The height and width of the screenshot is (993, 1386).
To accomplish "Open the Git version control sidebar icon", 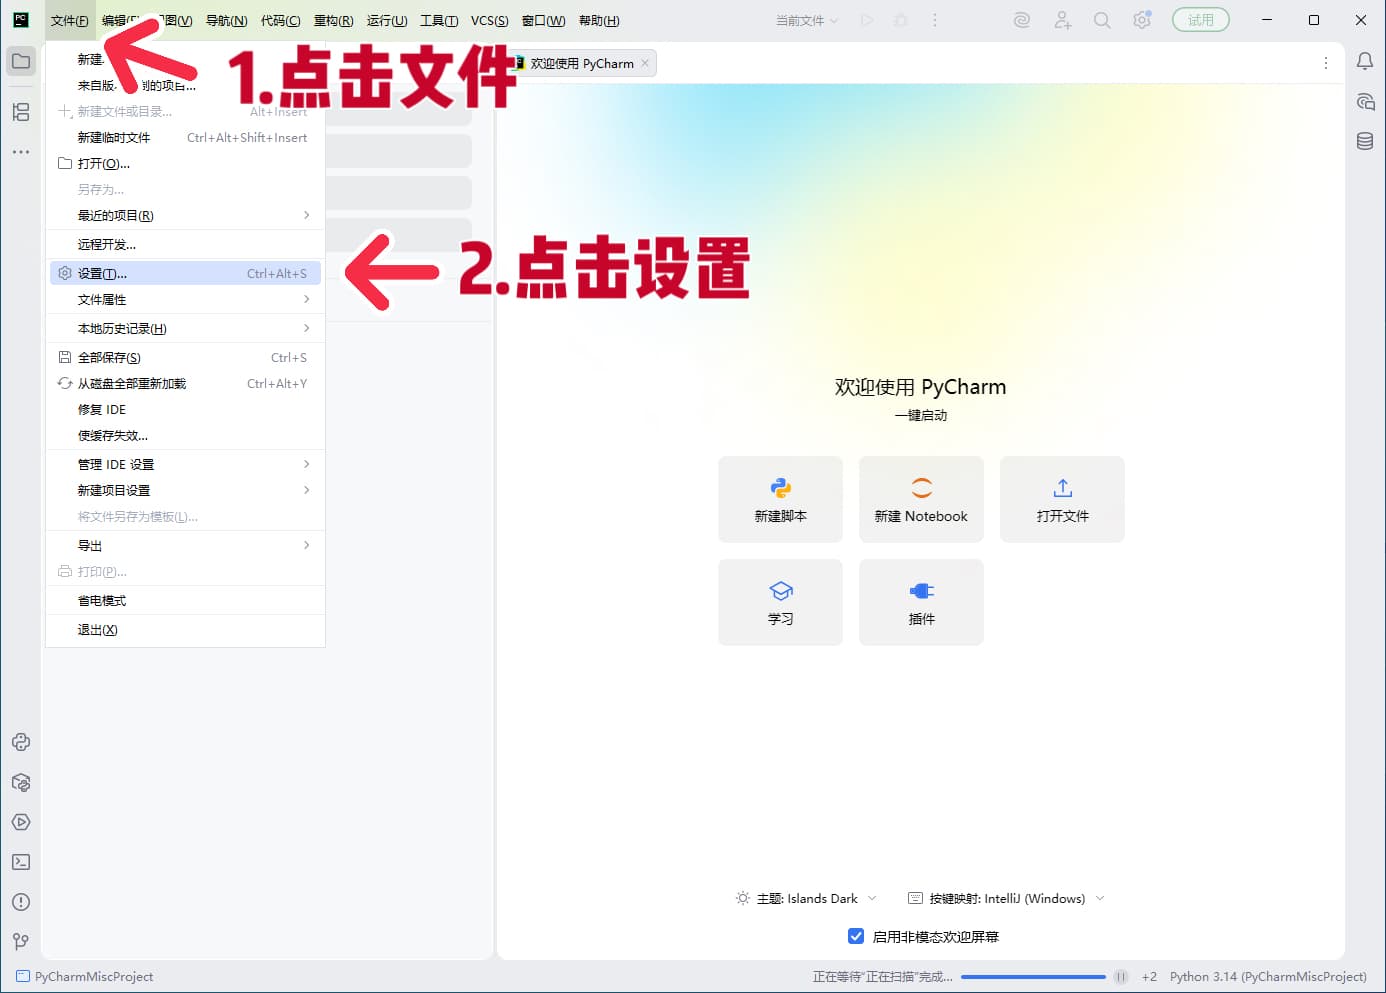I will tap(21, 941).
